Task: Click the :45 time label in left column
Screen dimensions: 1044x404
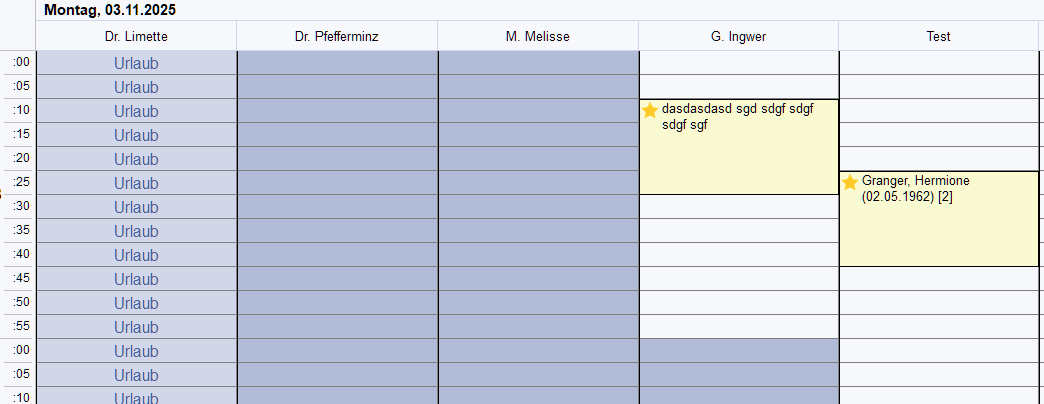Action: [21, 278]
